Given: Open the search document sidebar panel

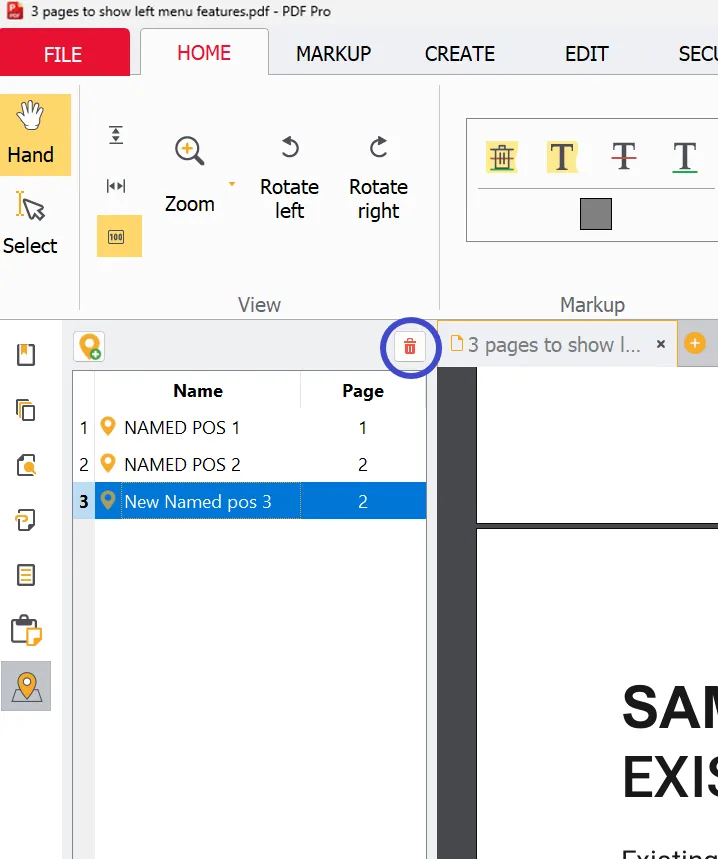Looking at the screenshot, I should tap(26, 465).
